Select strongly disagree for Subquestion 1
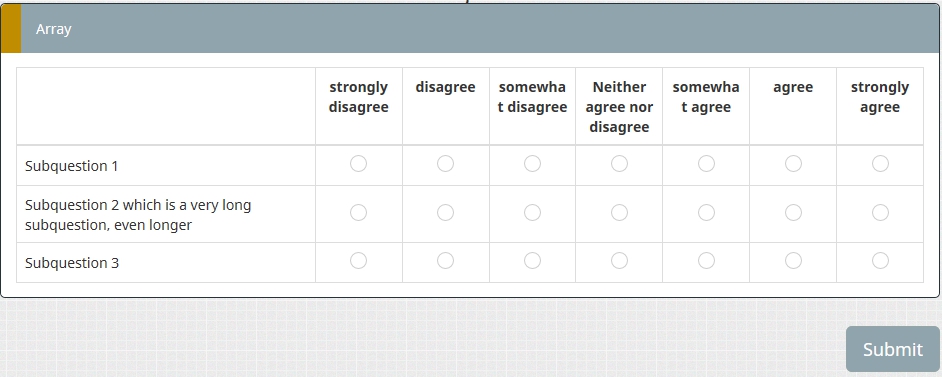The width and height of the screenshot is (942, 377). [x=358, y=163]
